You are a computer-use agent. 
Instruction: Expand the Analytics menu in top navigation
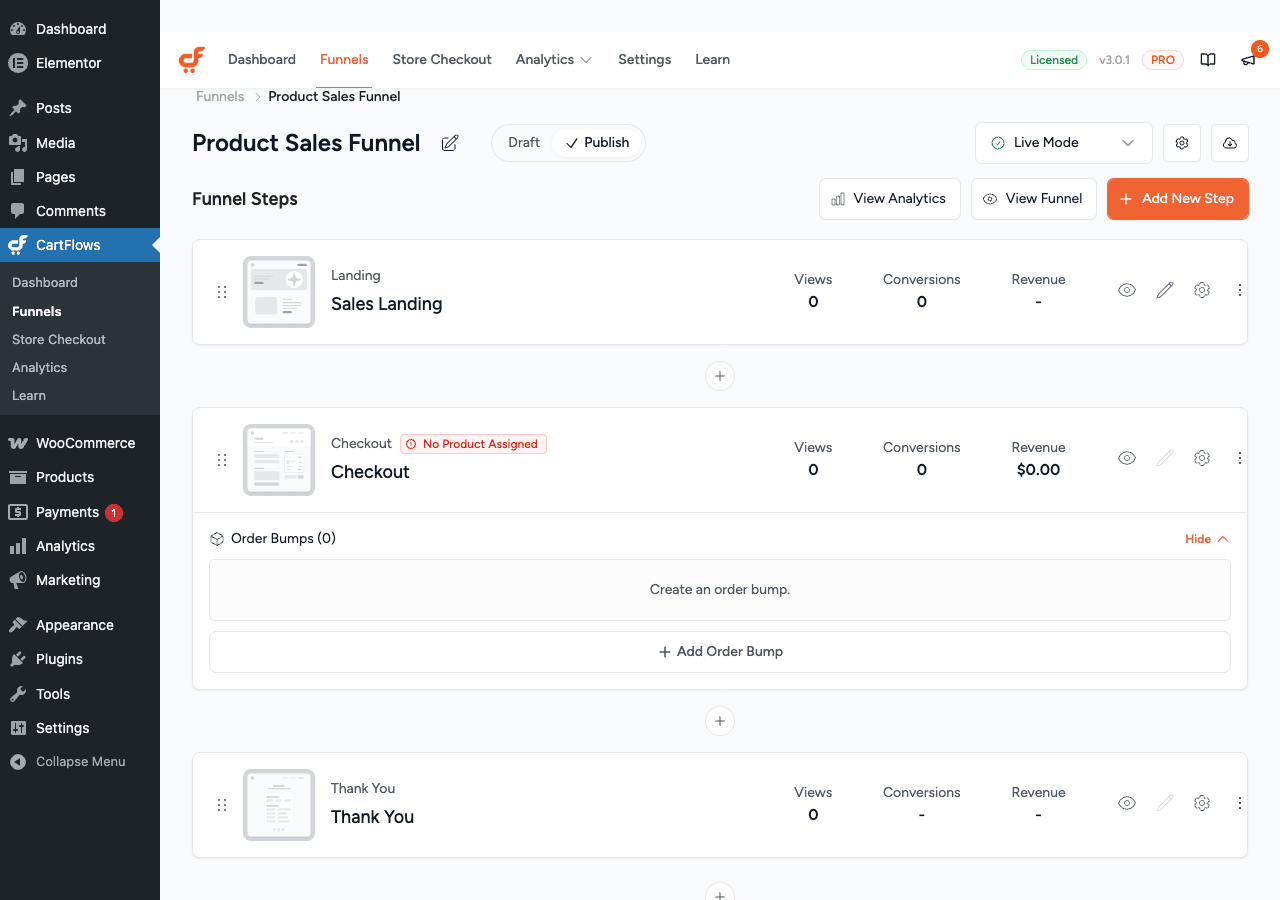pyautogui.click(x=554, y=60)
